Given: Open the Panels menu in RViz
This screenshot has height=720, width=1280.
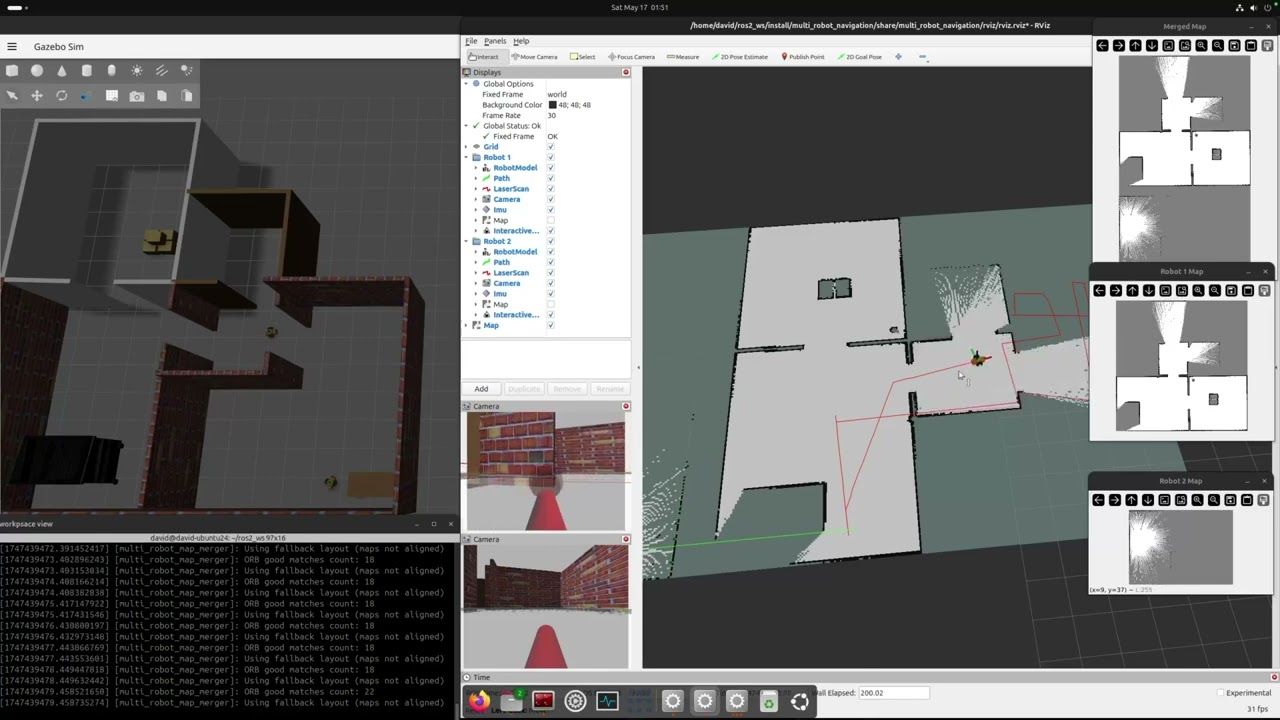Looking at the screenshot, I should click(x=495, y=41).
